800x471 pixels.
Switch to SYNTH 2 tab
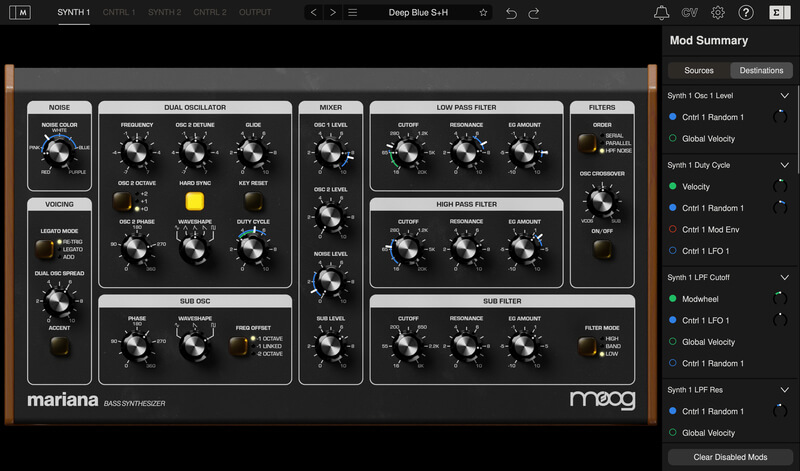[164, 12]
